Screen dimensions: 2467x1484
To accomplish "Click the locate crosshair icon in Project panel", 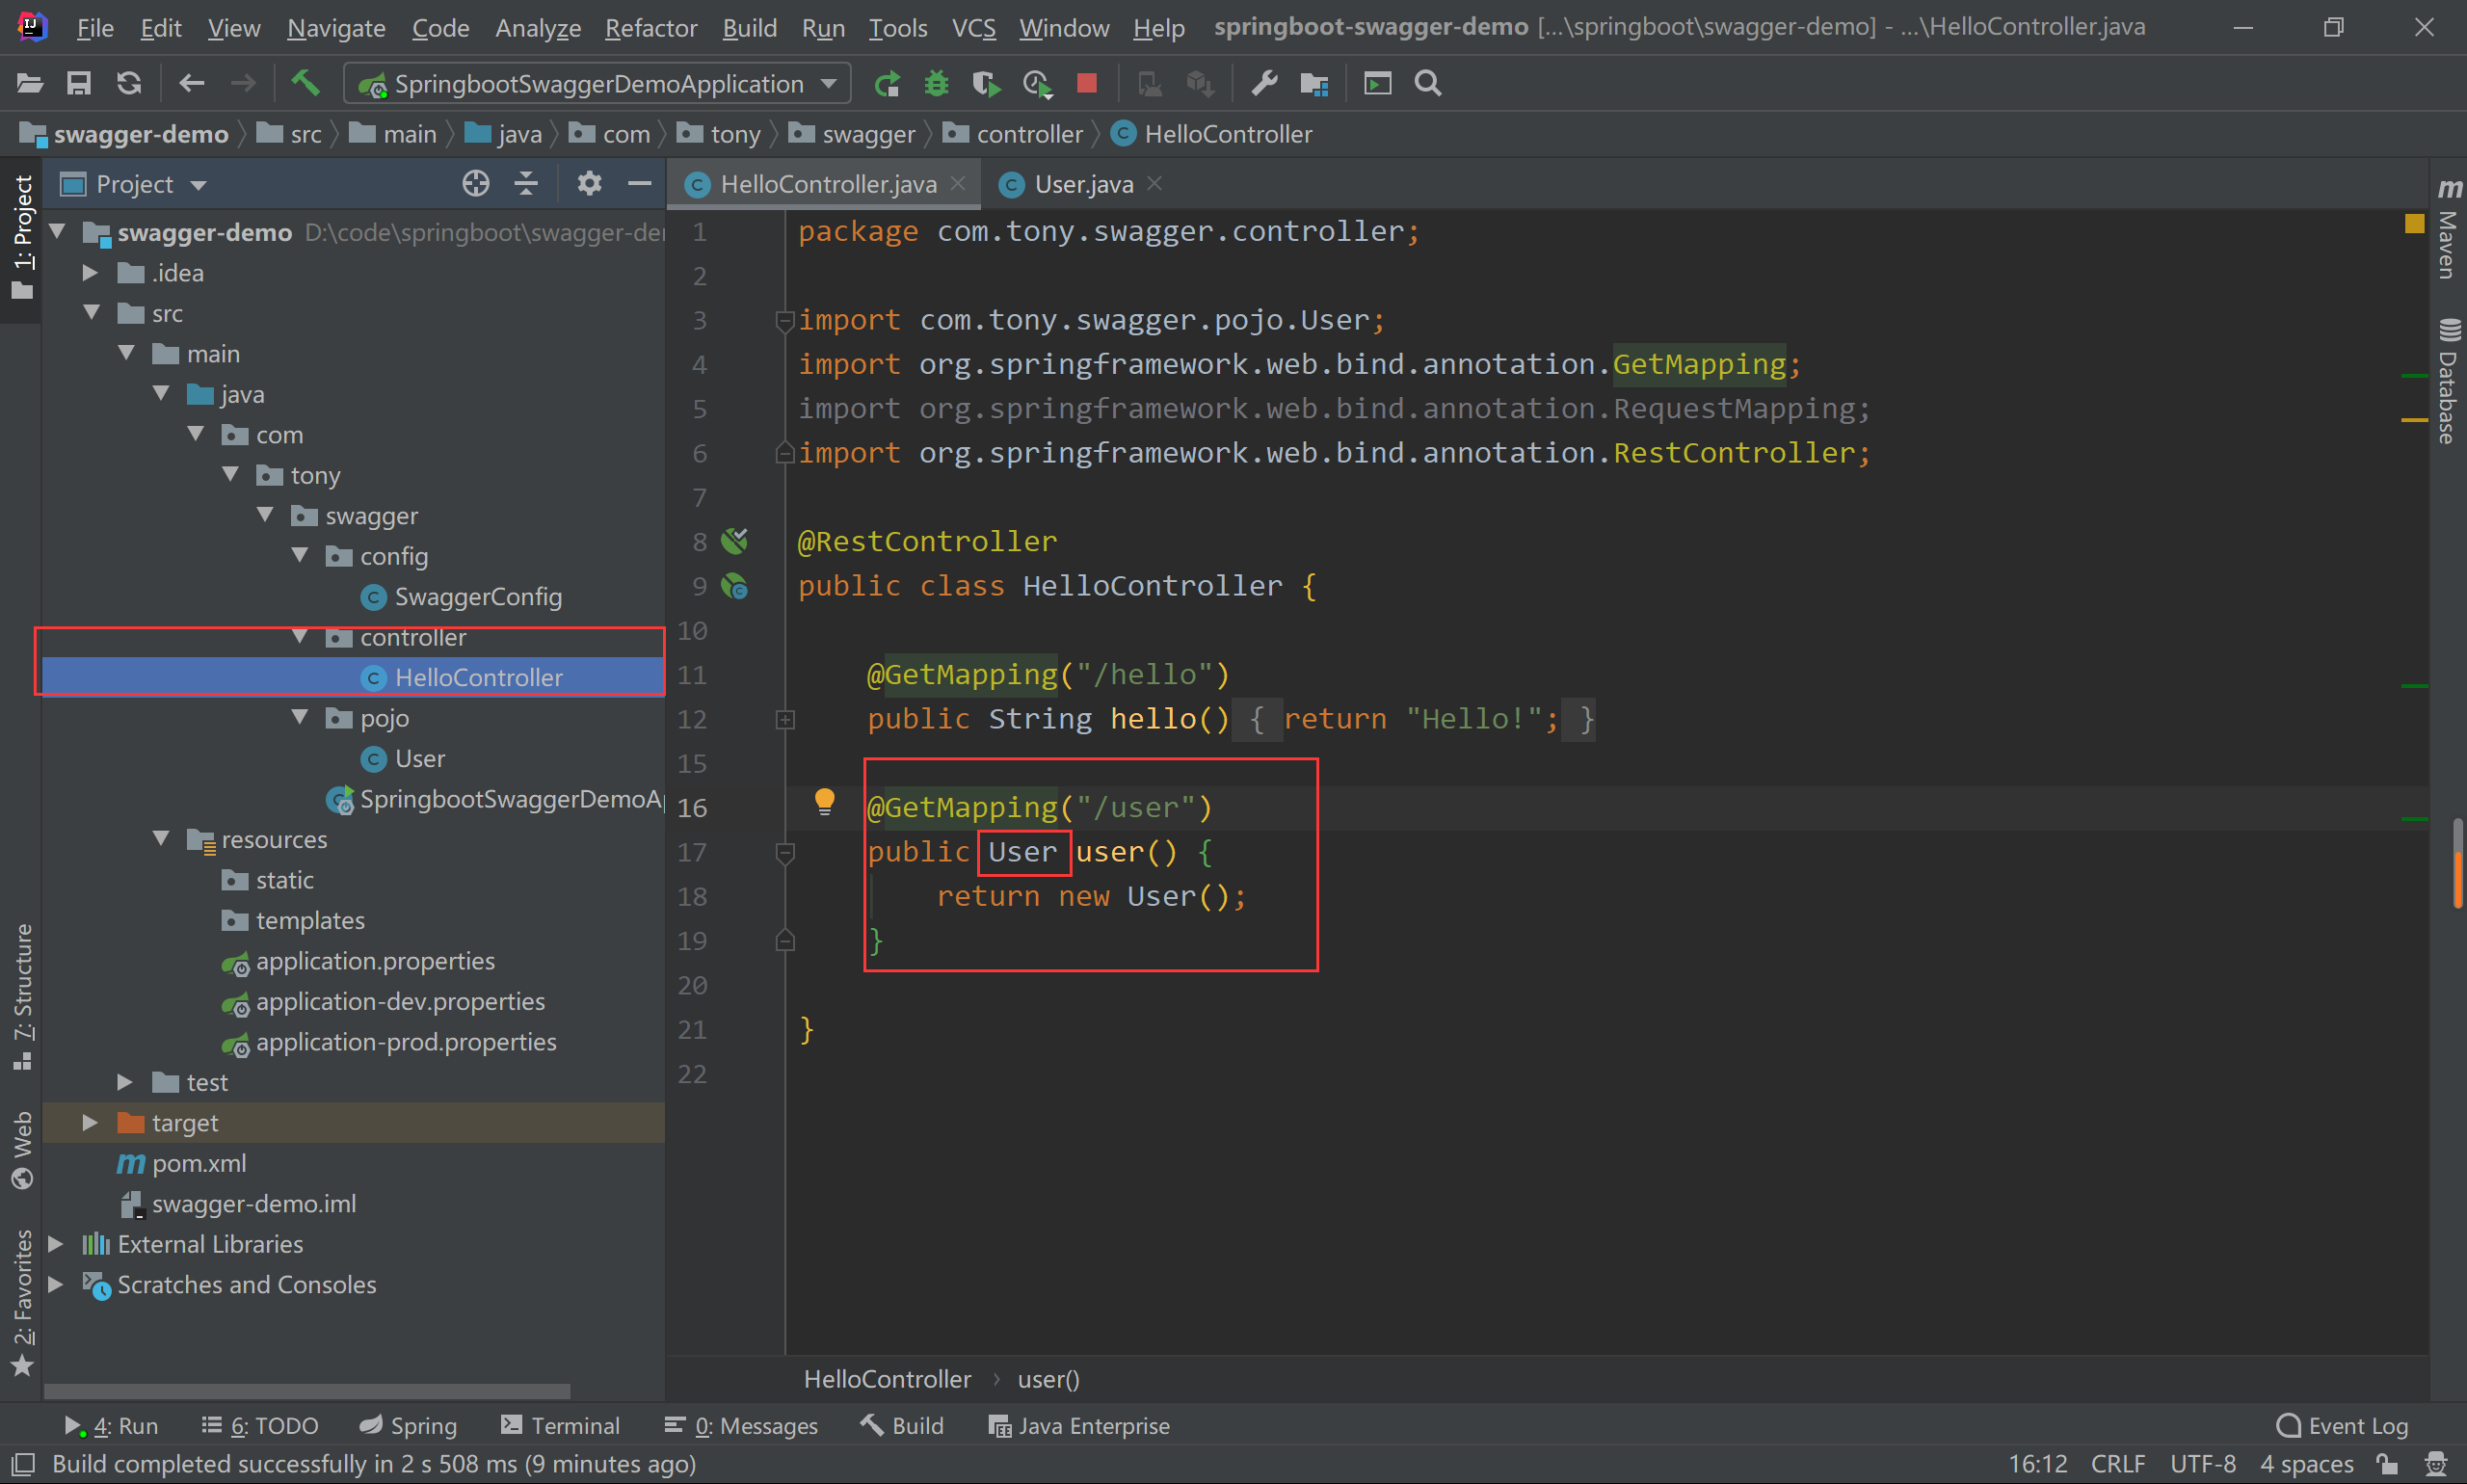I will pyautogui.click(x=476, y=183).
